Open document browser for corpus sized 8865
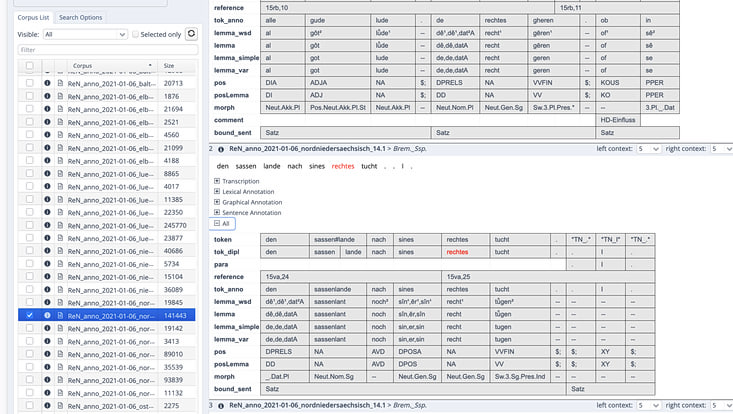This screenshot has width=733, height=414. click(60, 173)
